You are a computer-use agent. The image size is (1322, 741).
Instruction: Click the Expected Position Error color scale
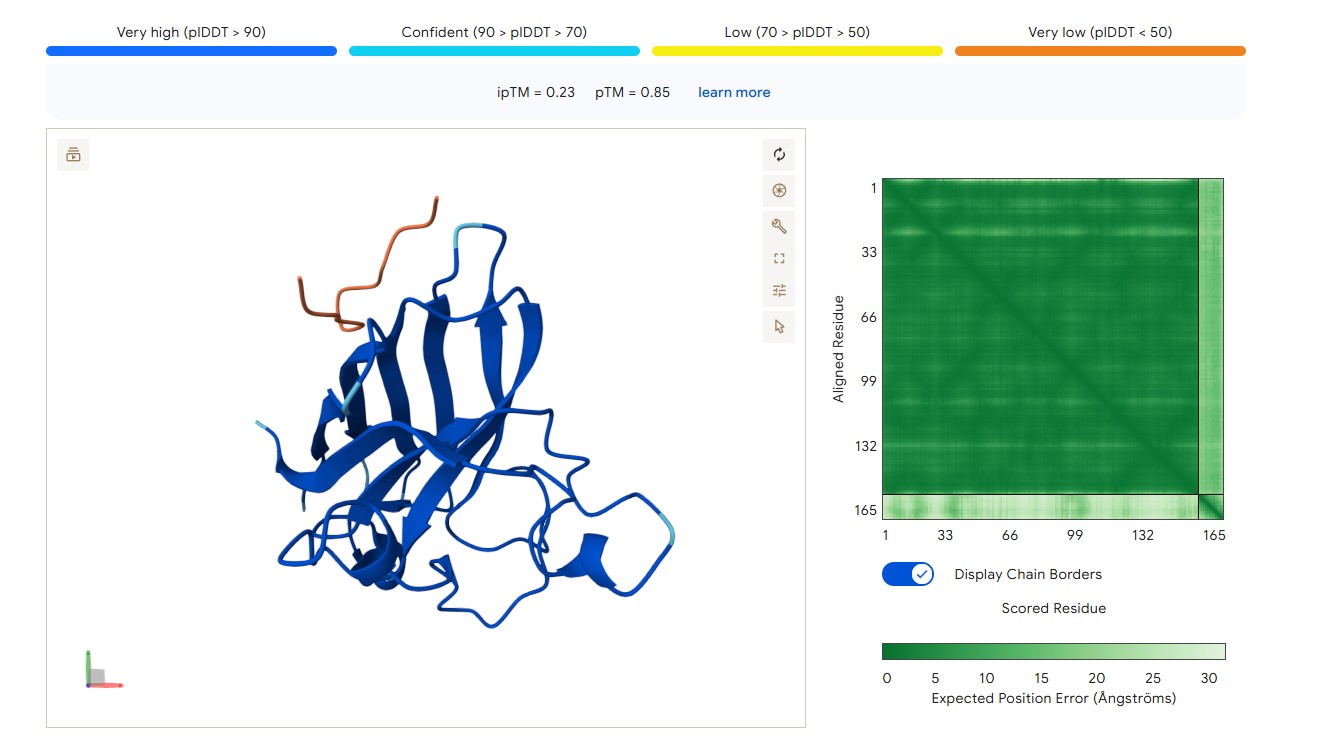point(1053,652)
